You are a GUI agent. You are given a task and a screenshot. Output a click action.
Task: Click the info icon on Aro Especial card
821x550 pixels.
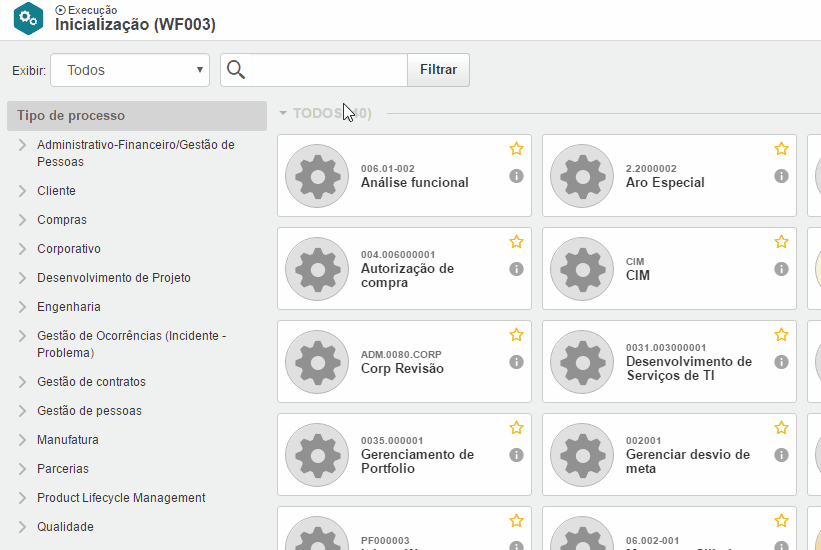point(781,176)
